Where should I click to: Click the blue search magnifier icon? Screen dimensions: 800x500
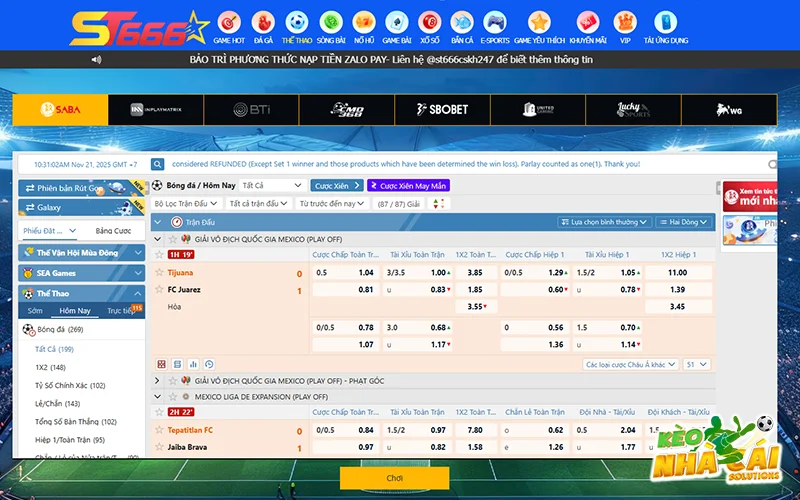coord(157,164)
